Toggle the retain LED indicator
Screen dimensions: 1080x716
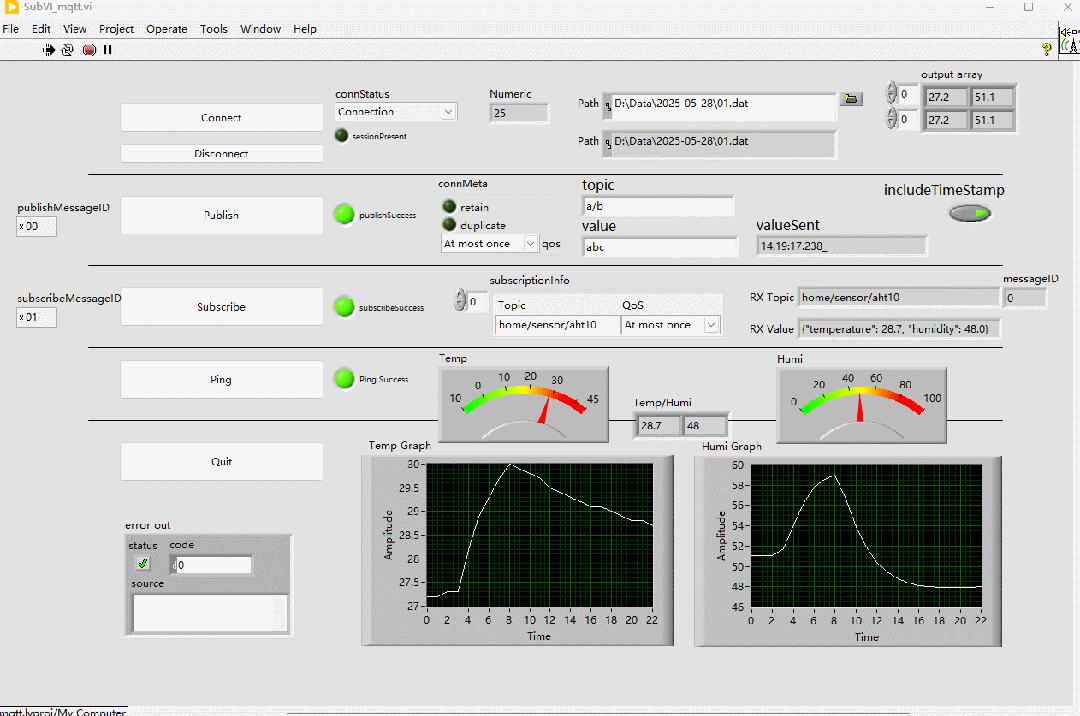[x=449, y=206]
